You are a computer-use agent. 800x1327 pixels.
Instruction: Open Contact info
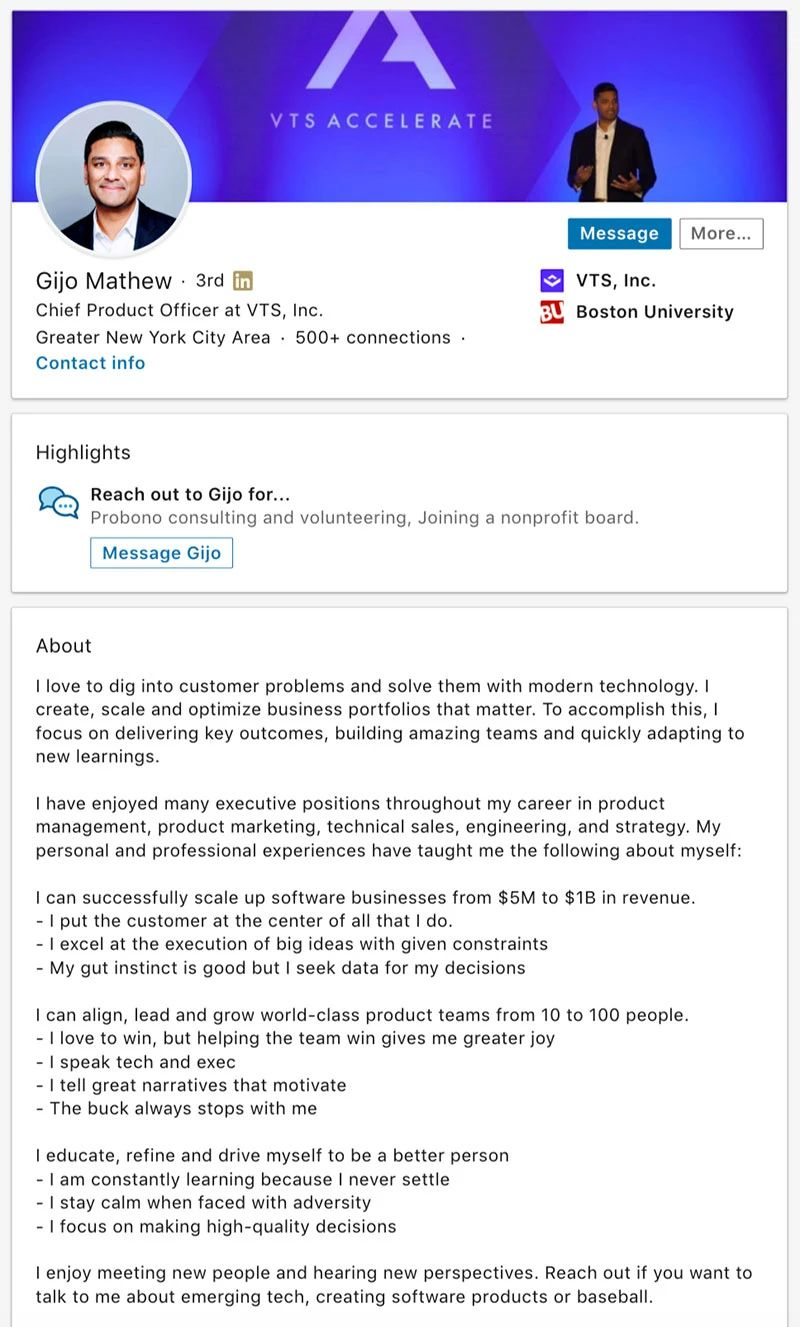pyautogui.click(x=90, y=363)
